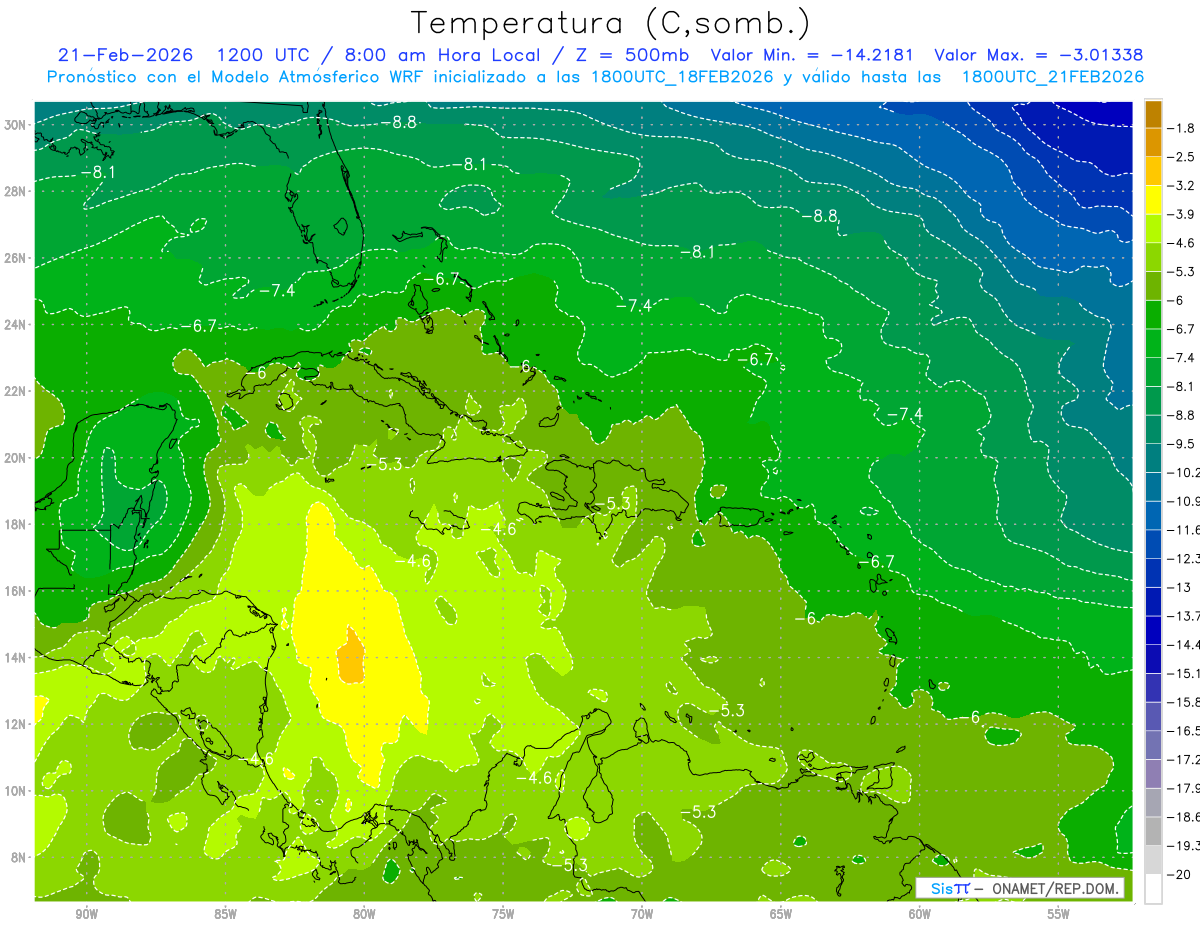Screen dimensions: 1200x927
Task: Click the "26N" latitude axis label
Action: [17, 258]
